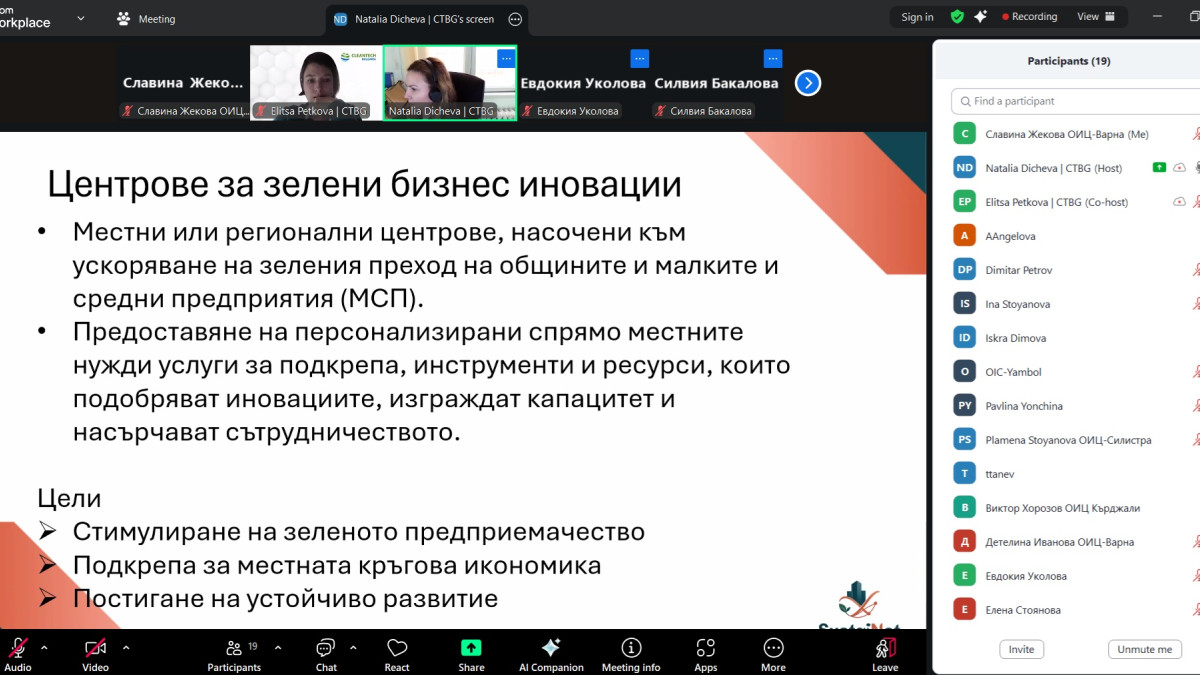
Task: Open video settings via the Video chevron
Action: tap(124, 645)
